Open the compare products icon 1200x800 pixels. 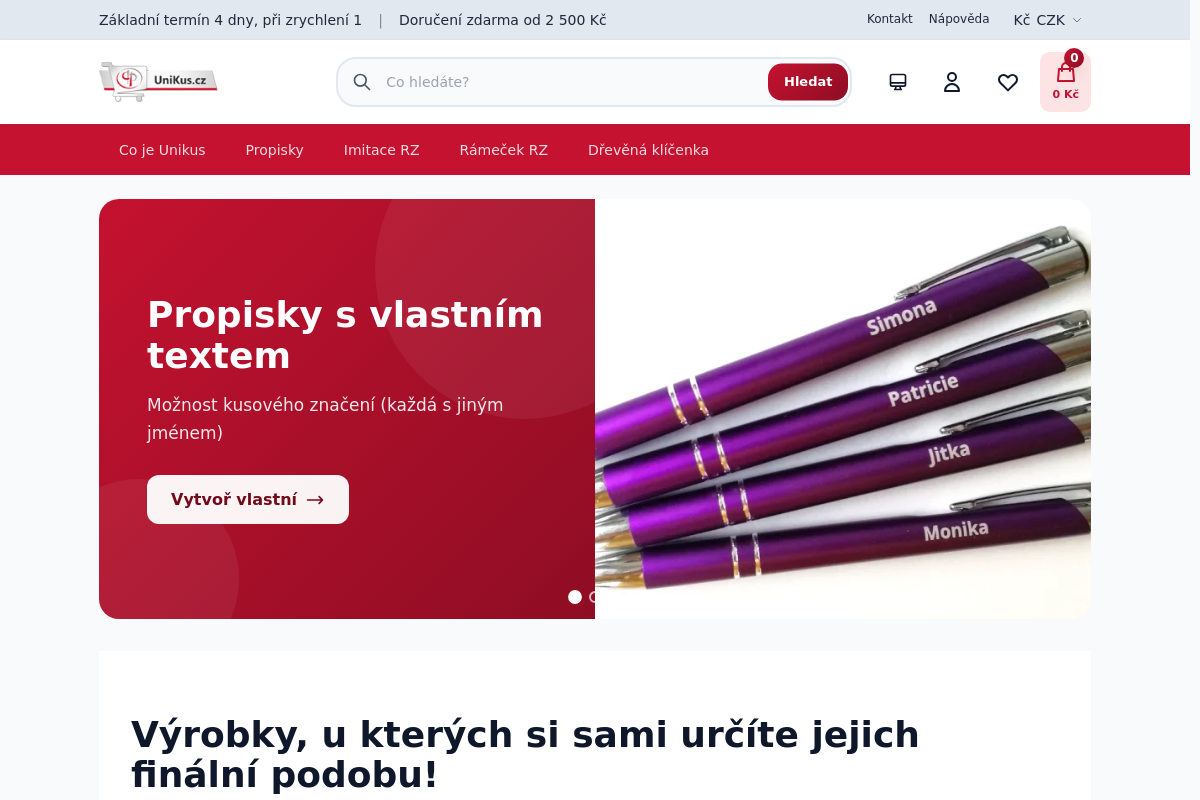click(898, 82)
